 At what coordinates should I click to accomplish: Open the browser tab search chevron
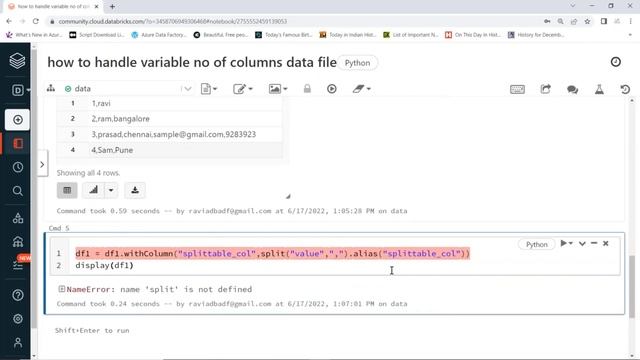[573, 6]
